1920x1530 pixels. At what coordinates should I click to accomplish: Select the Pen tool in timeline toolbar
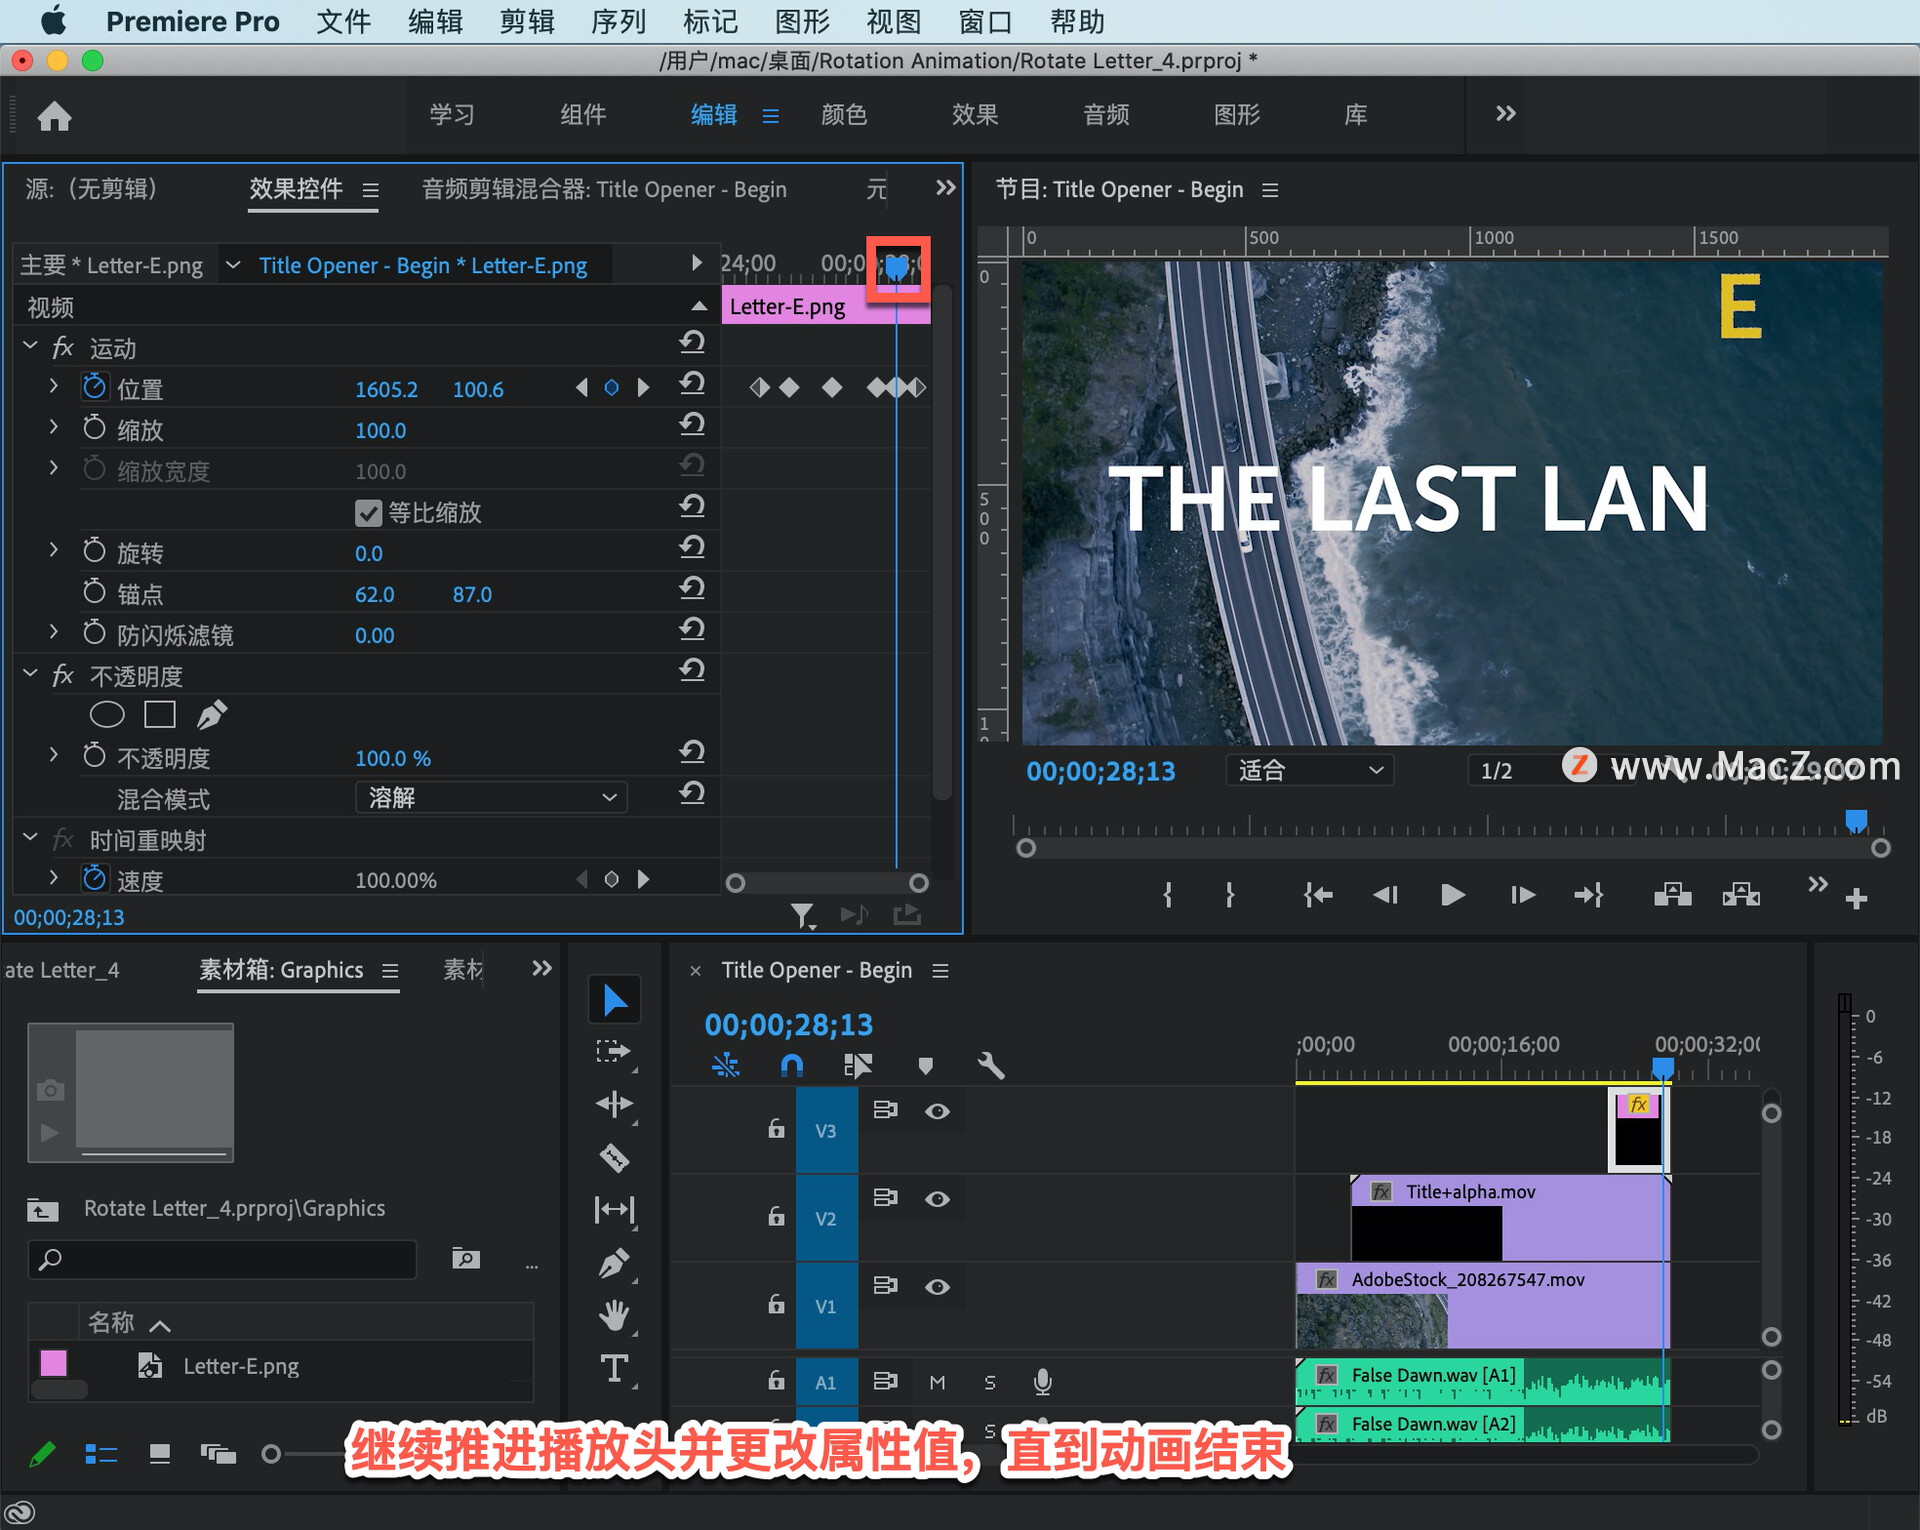click(x=614, y=1263)
